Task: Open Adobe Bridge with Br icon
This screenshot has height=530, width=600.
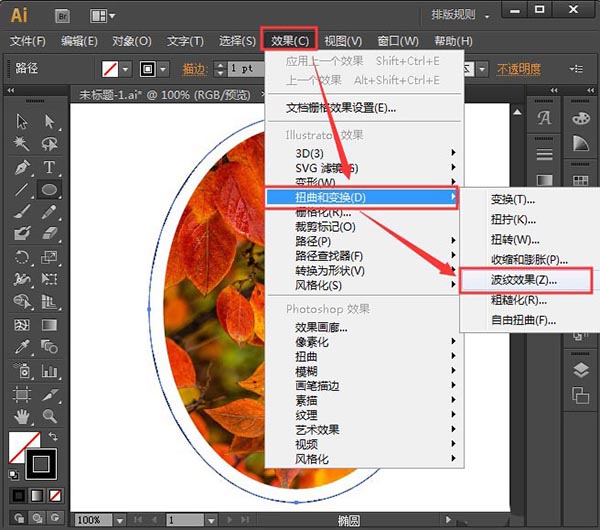Action: coord(62,16)
